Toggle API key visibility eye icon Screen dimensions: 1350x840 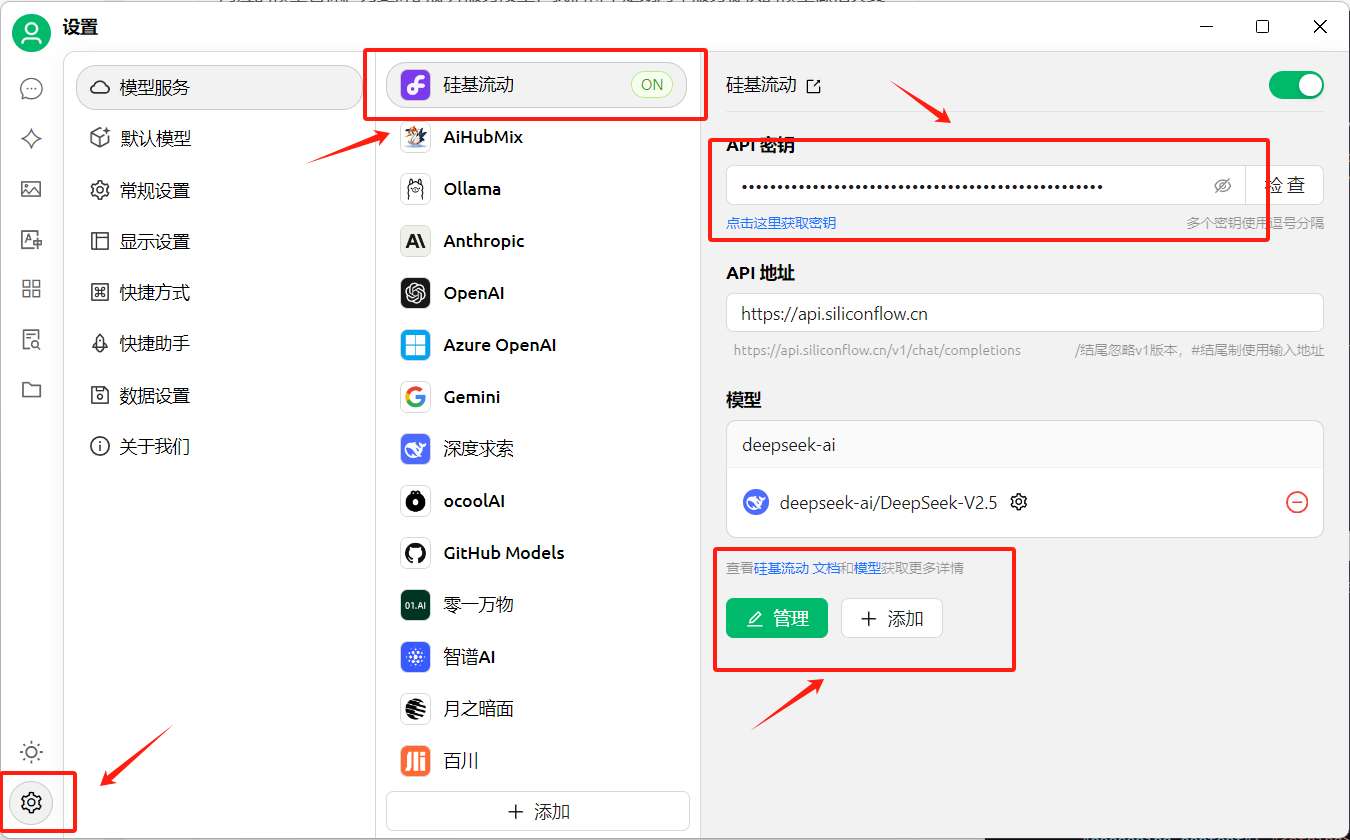pos(1222,186)
